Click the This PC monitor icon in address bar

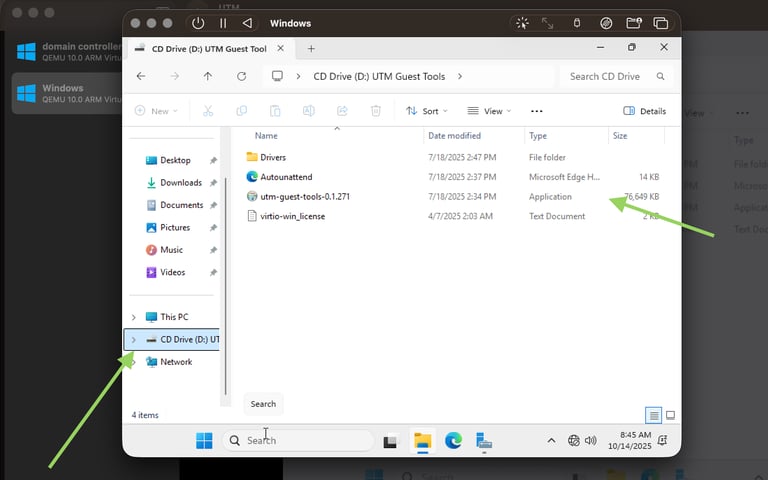point(277,76)
